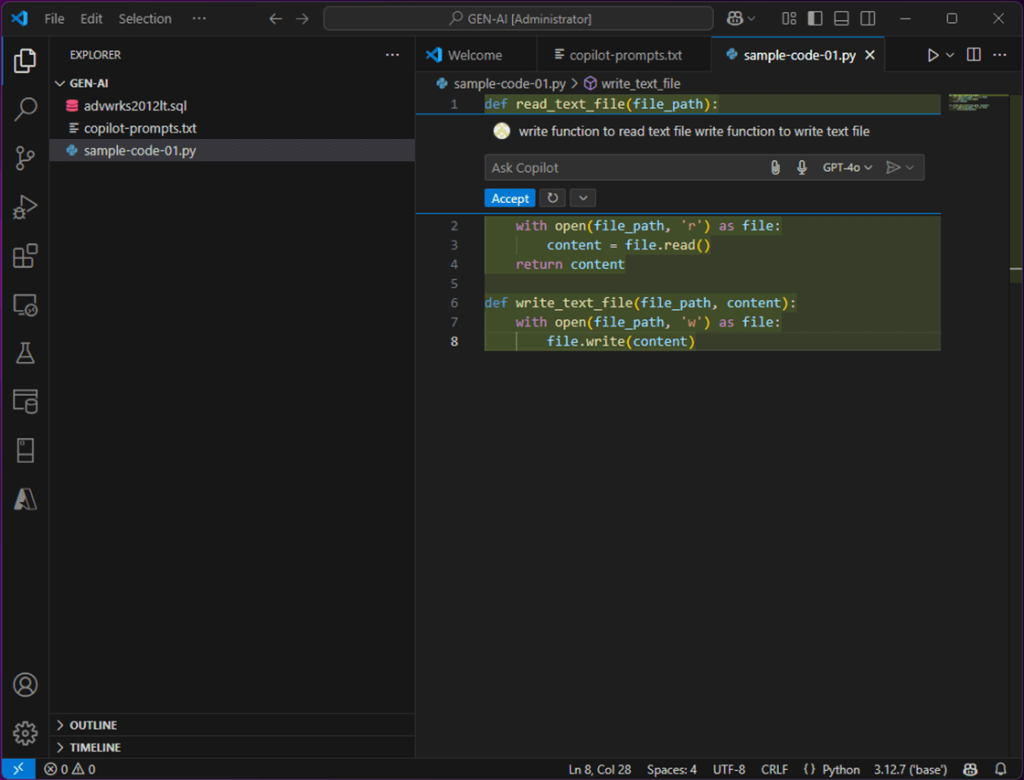The image size is (1024, 780).
Task: Open the Testing view flask icon
Action: pos(25,353)
